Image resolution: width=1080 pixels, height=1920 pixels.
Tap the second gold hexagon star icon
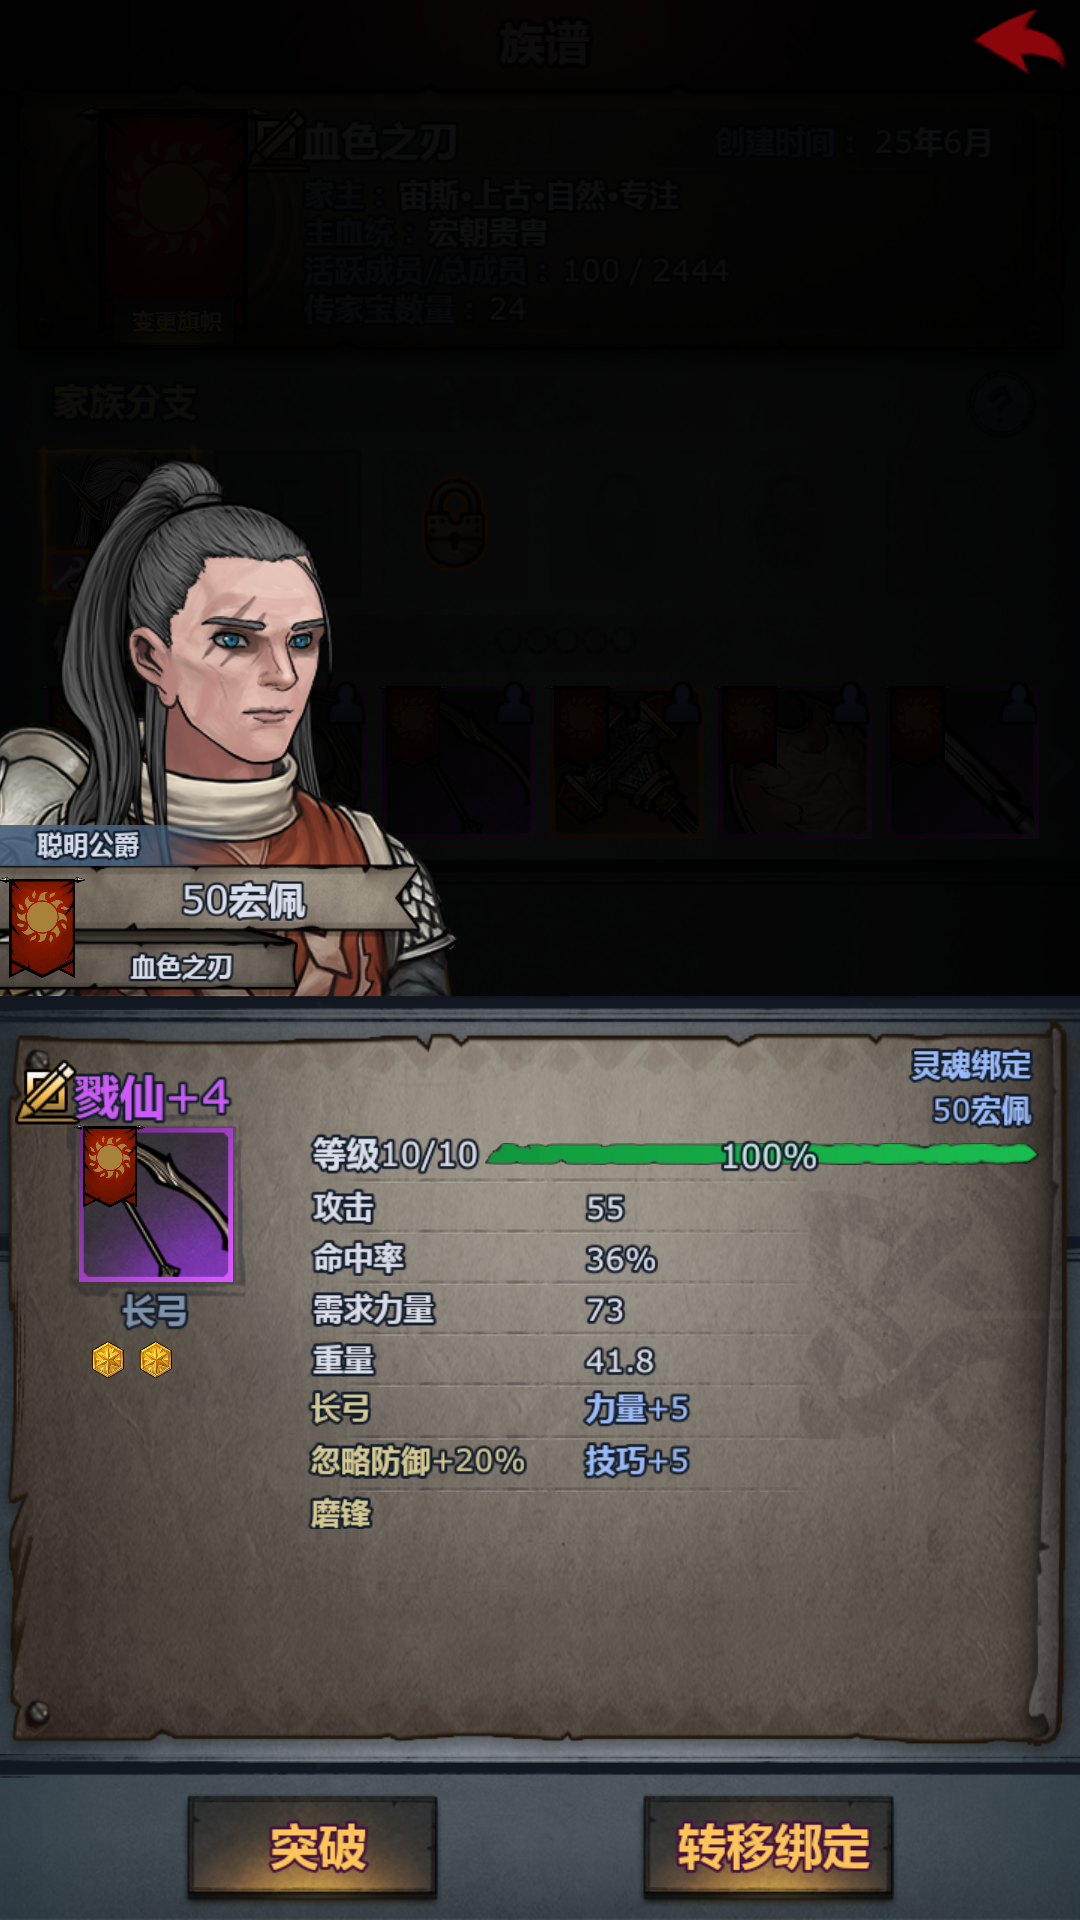coord(156,1360)
